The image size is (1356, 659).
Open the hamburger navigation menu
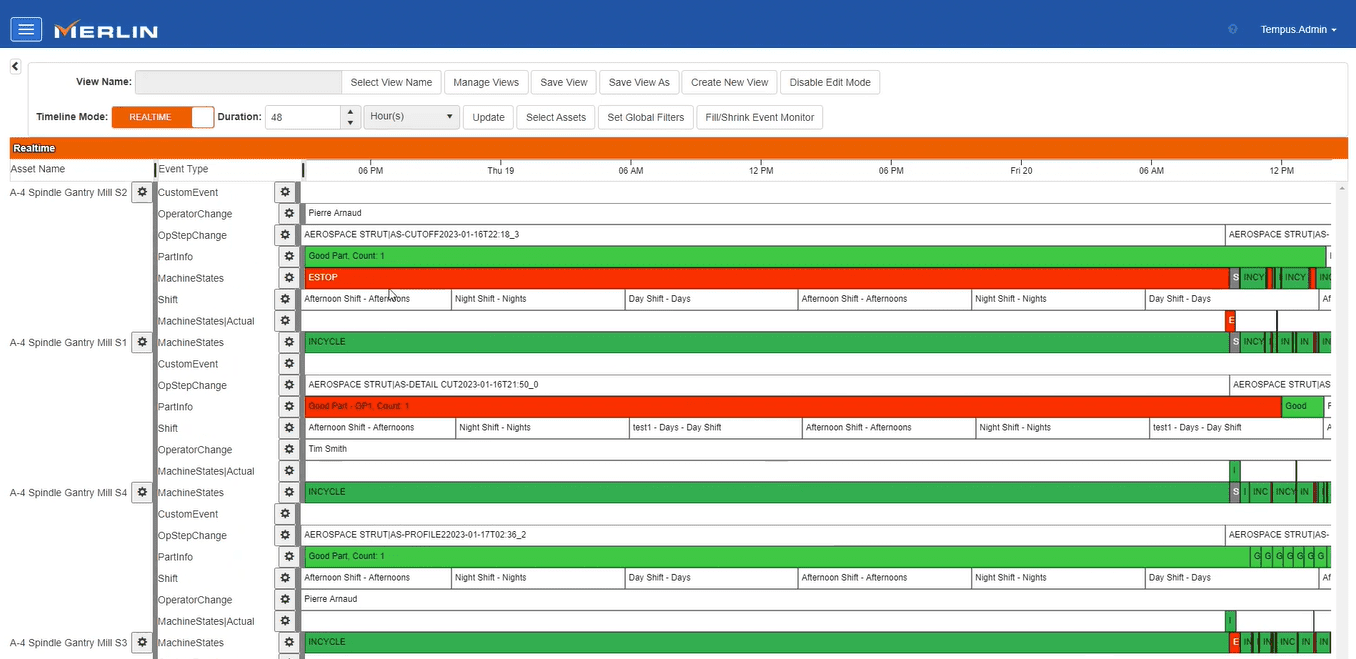pos(26,29)
